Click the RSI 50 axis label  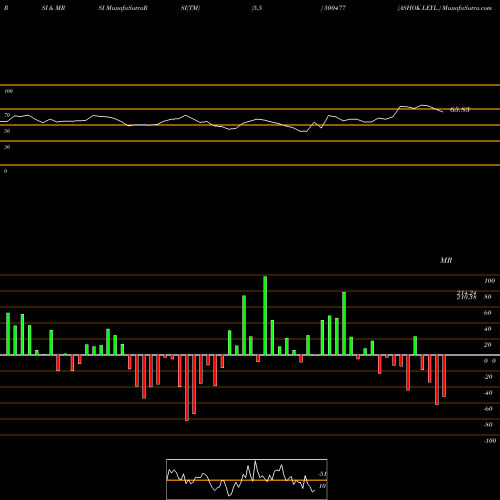pos(7,131)
